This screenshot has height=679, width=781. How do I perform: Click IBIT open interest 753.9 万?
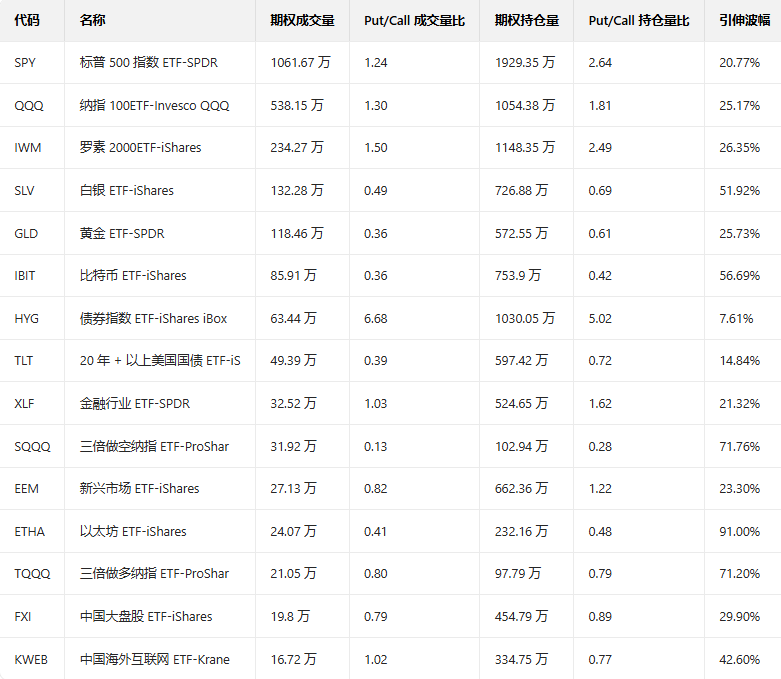[518, 275]
